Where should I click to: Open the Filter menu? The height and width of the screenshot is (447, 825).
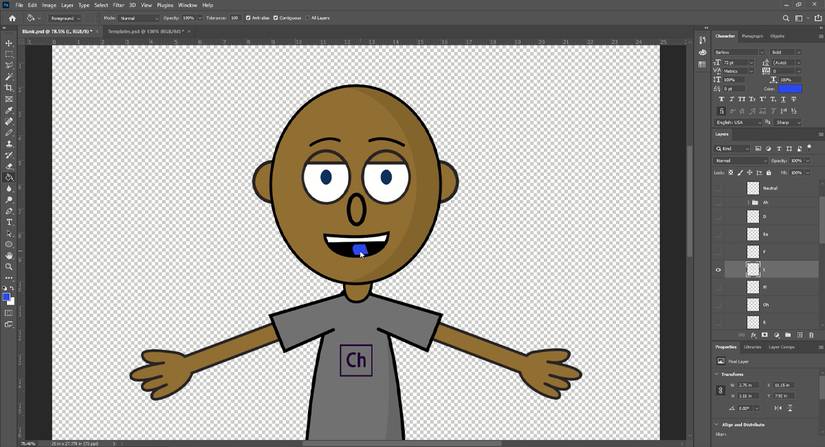[x=118, y=5]
